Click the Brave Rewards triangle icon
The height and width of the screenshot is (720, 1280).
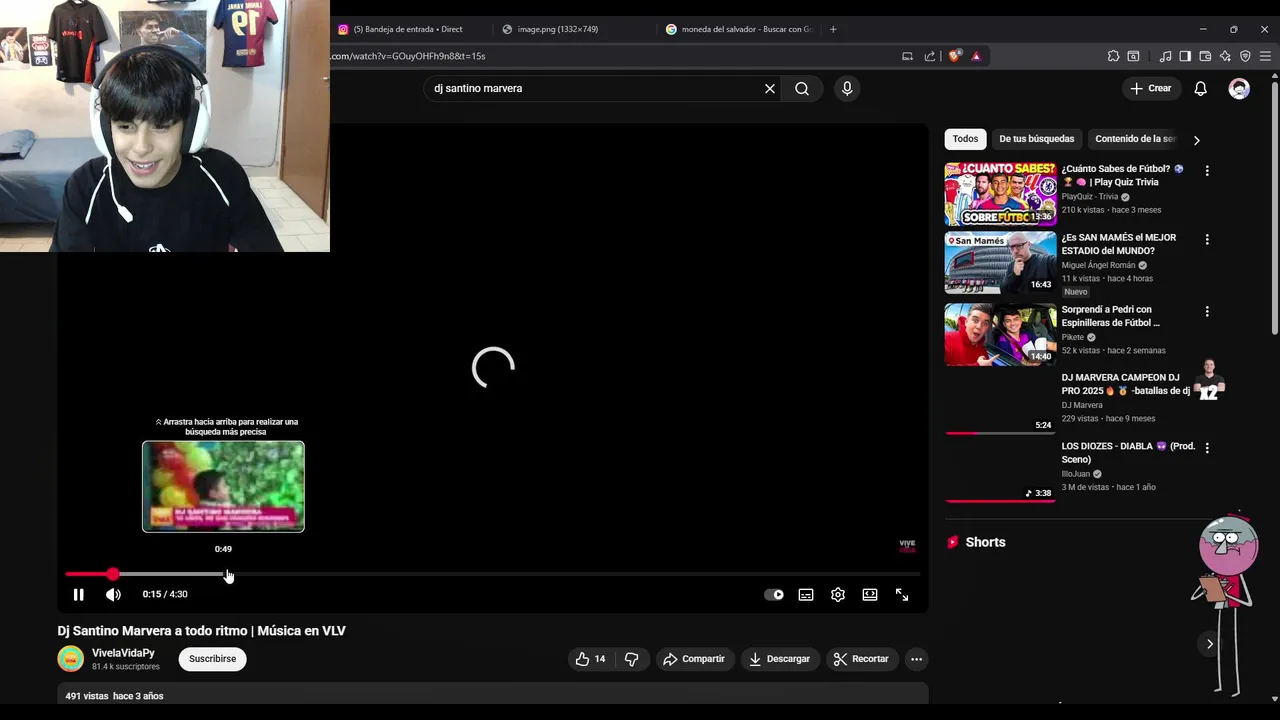(x=976, y=56)
